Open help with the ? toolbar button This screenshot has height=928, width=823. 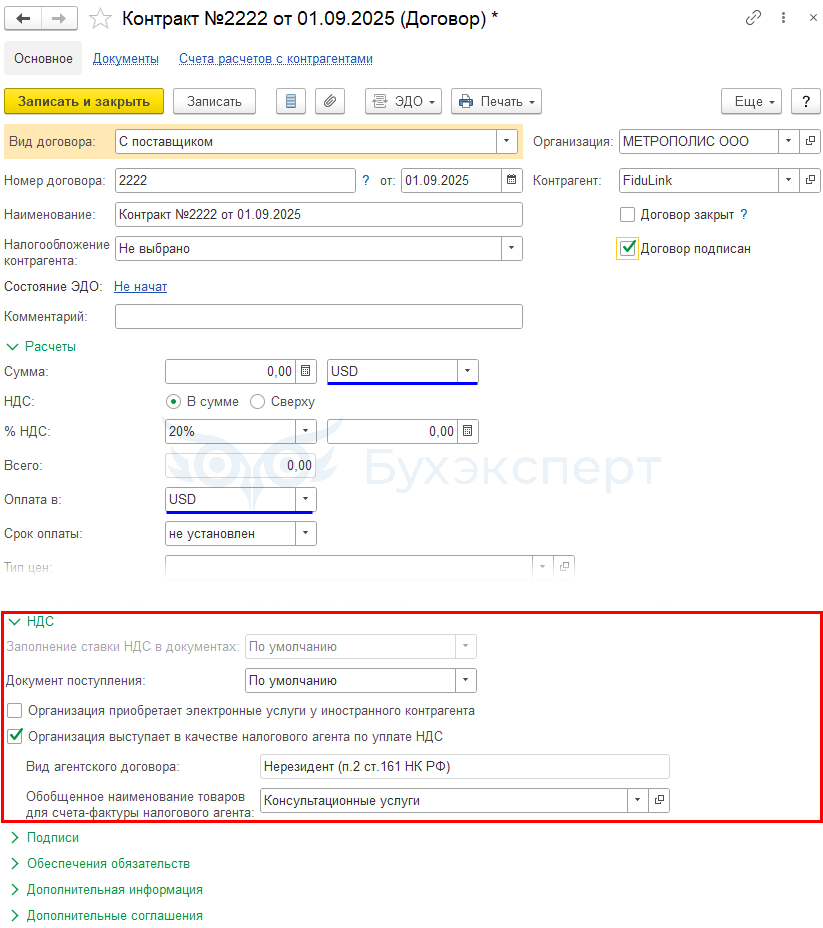[805, 101]
